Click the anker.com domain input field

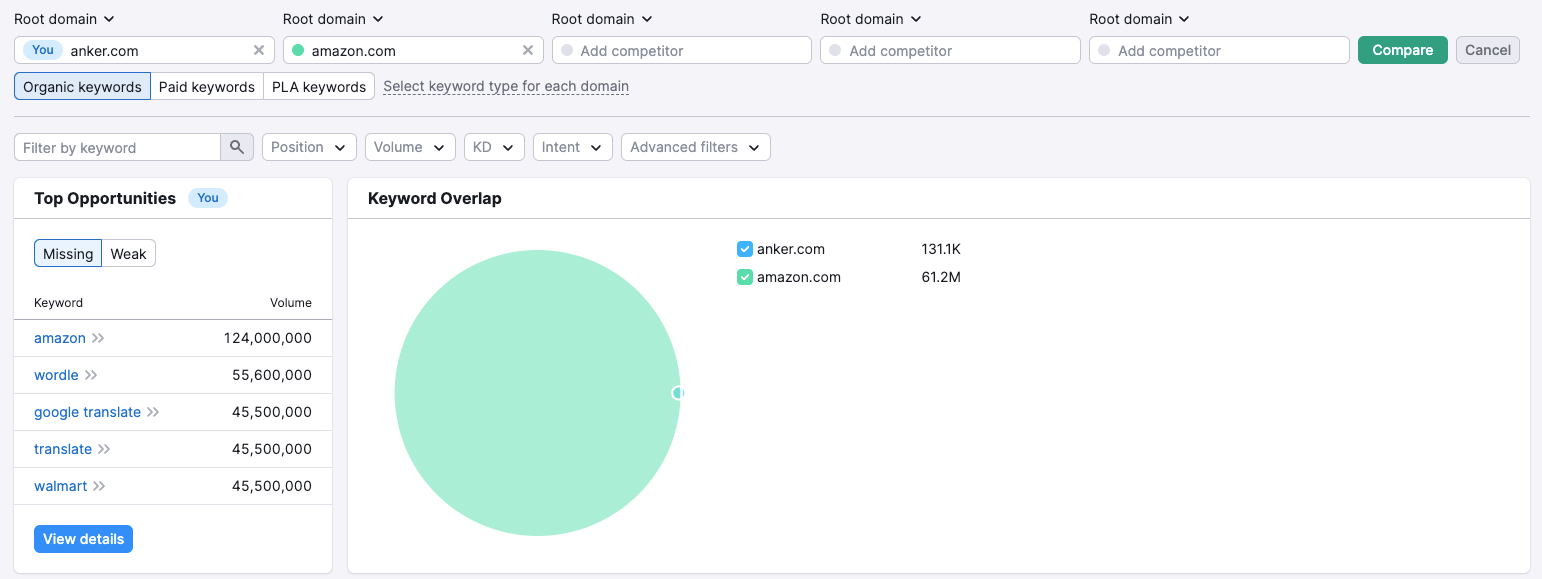pos(143,50)
